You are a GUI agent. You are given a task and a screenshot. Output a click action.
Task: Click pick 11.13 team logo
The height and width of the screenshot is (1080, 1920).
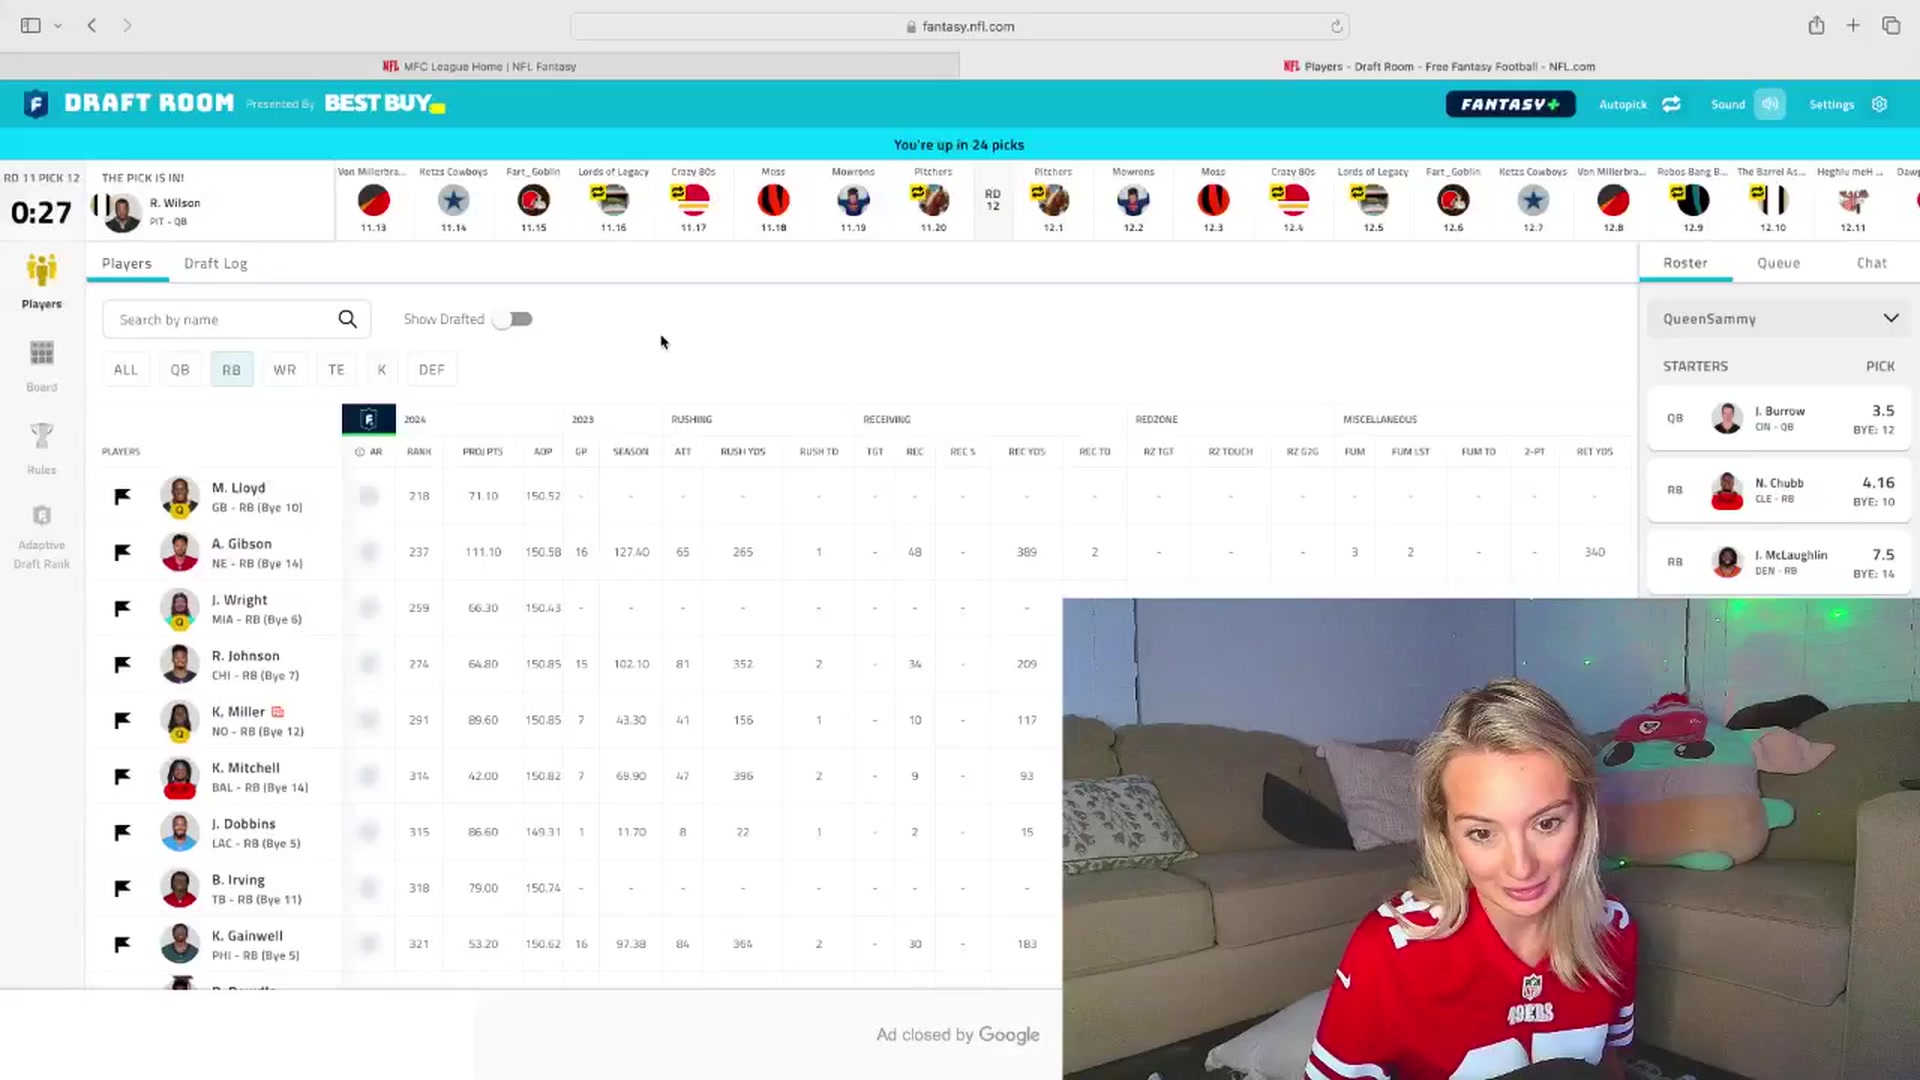tap(373, 201)
